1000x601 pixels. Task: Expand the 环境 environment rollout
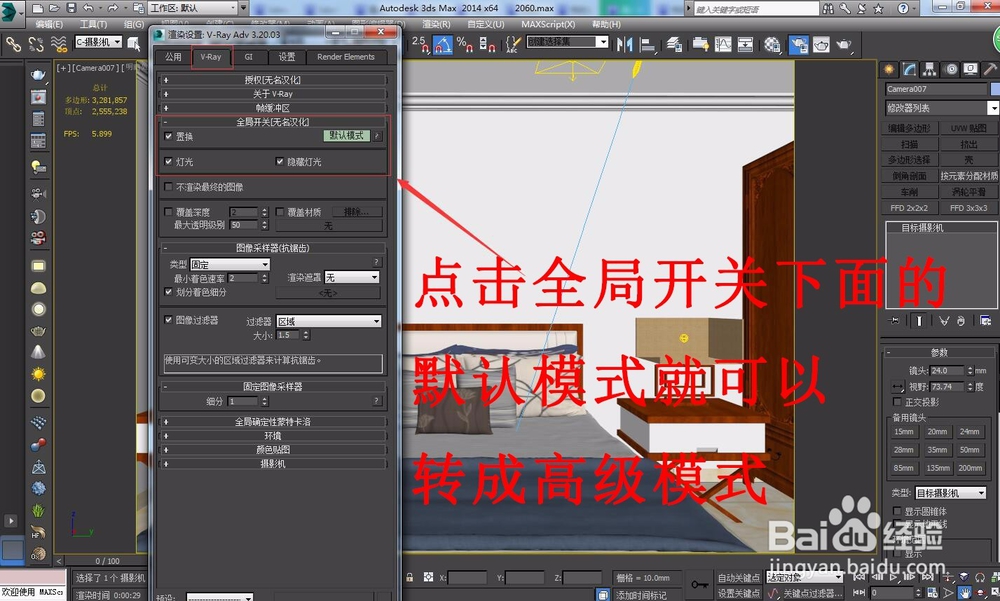(272, 436)
